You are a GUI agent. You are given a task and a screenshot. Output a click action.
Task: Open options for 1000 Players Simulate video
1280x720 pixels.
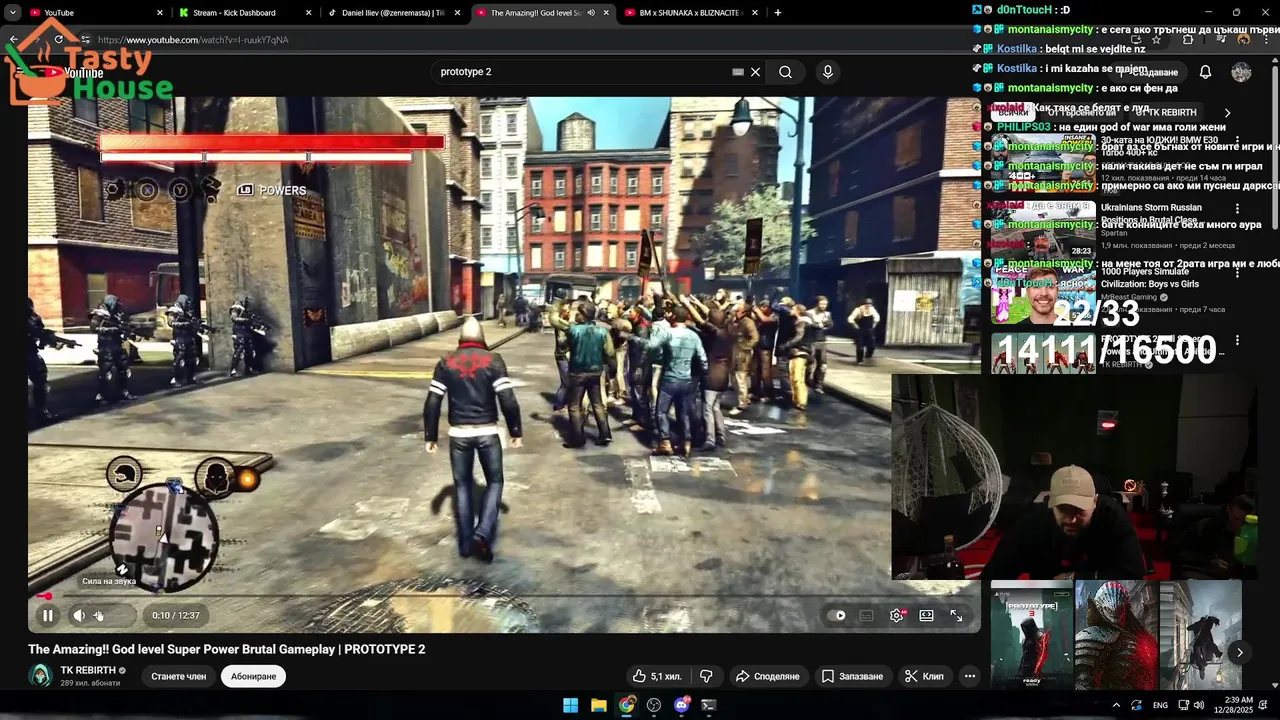click(x=1237, y=273)
